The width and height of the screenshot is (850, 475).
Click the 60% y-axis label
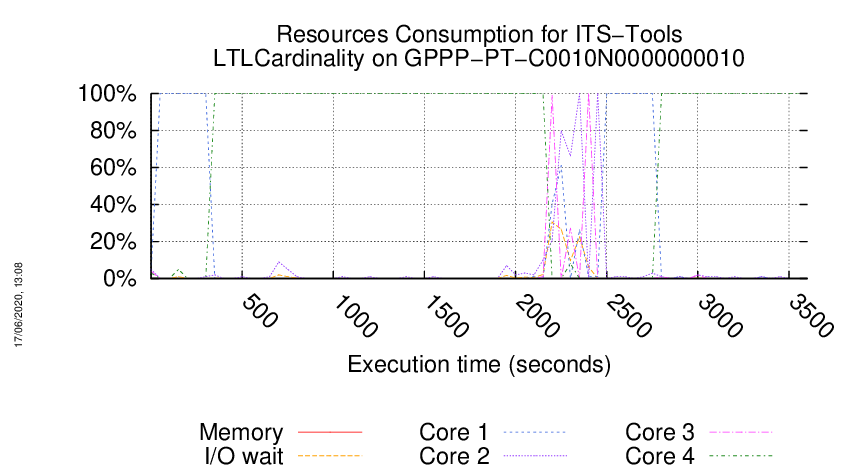coord(113,168)
